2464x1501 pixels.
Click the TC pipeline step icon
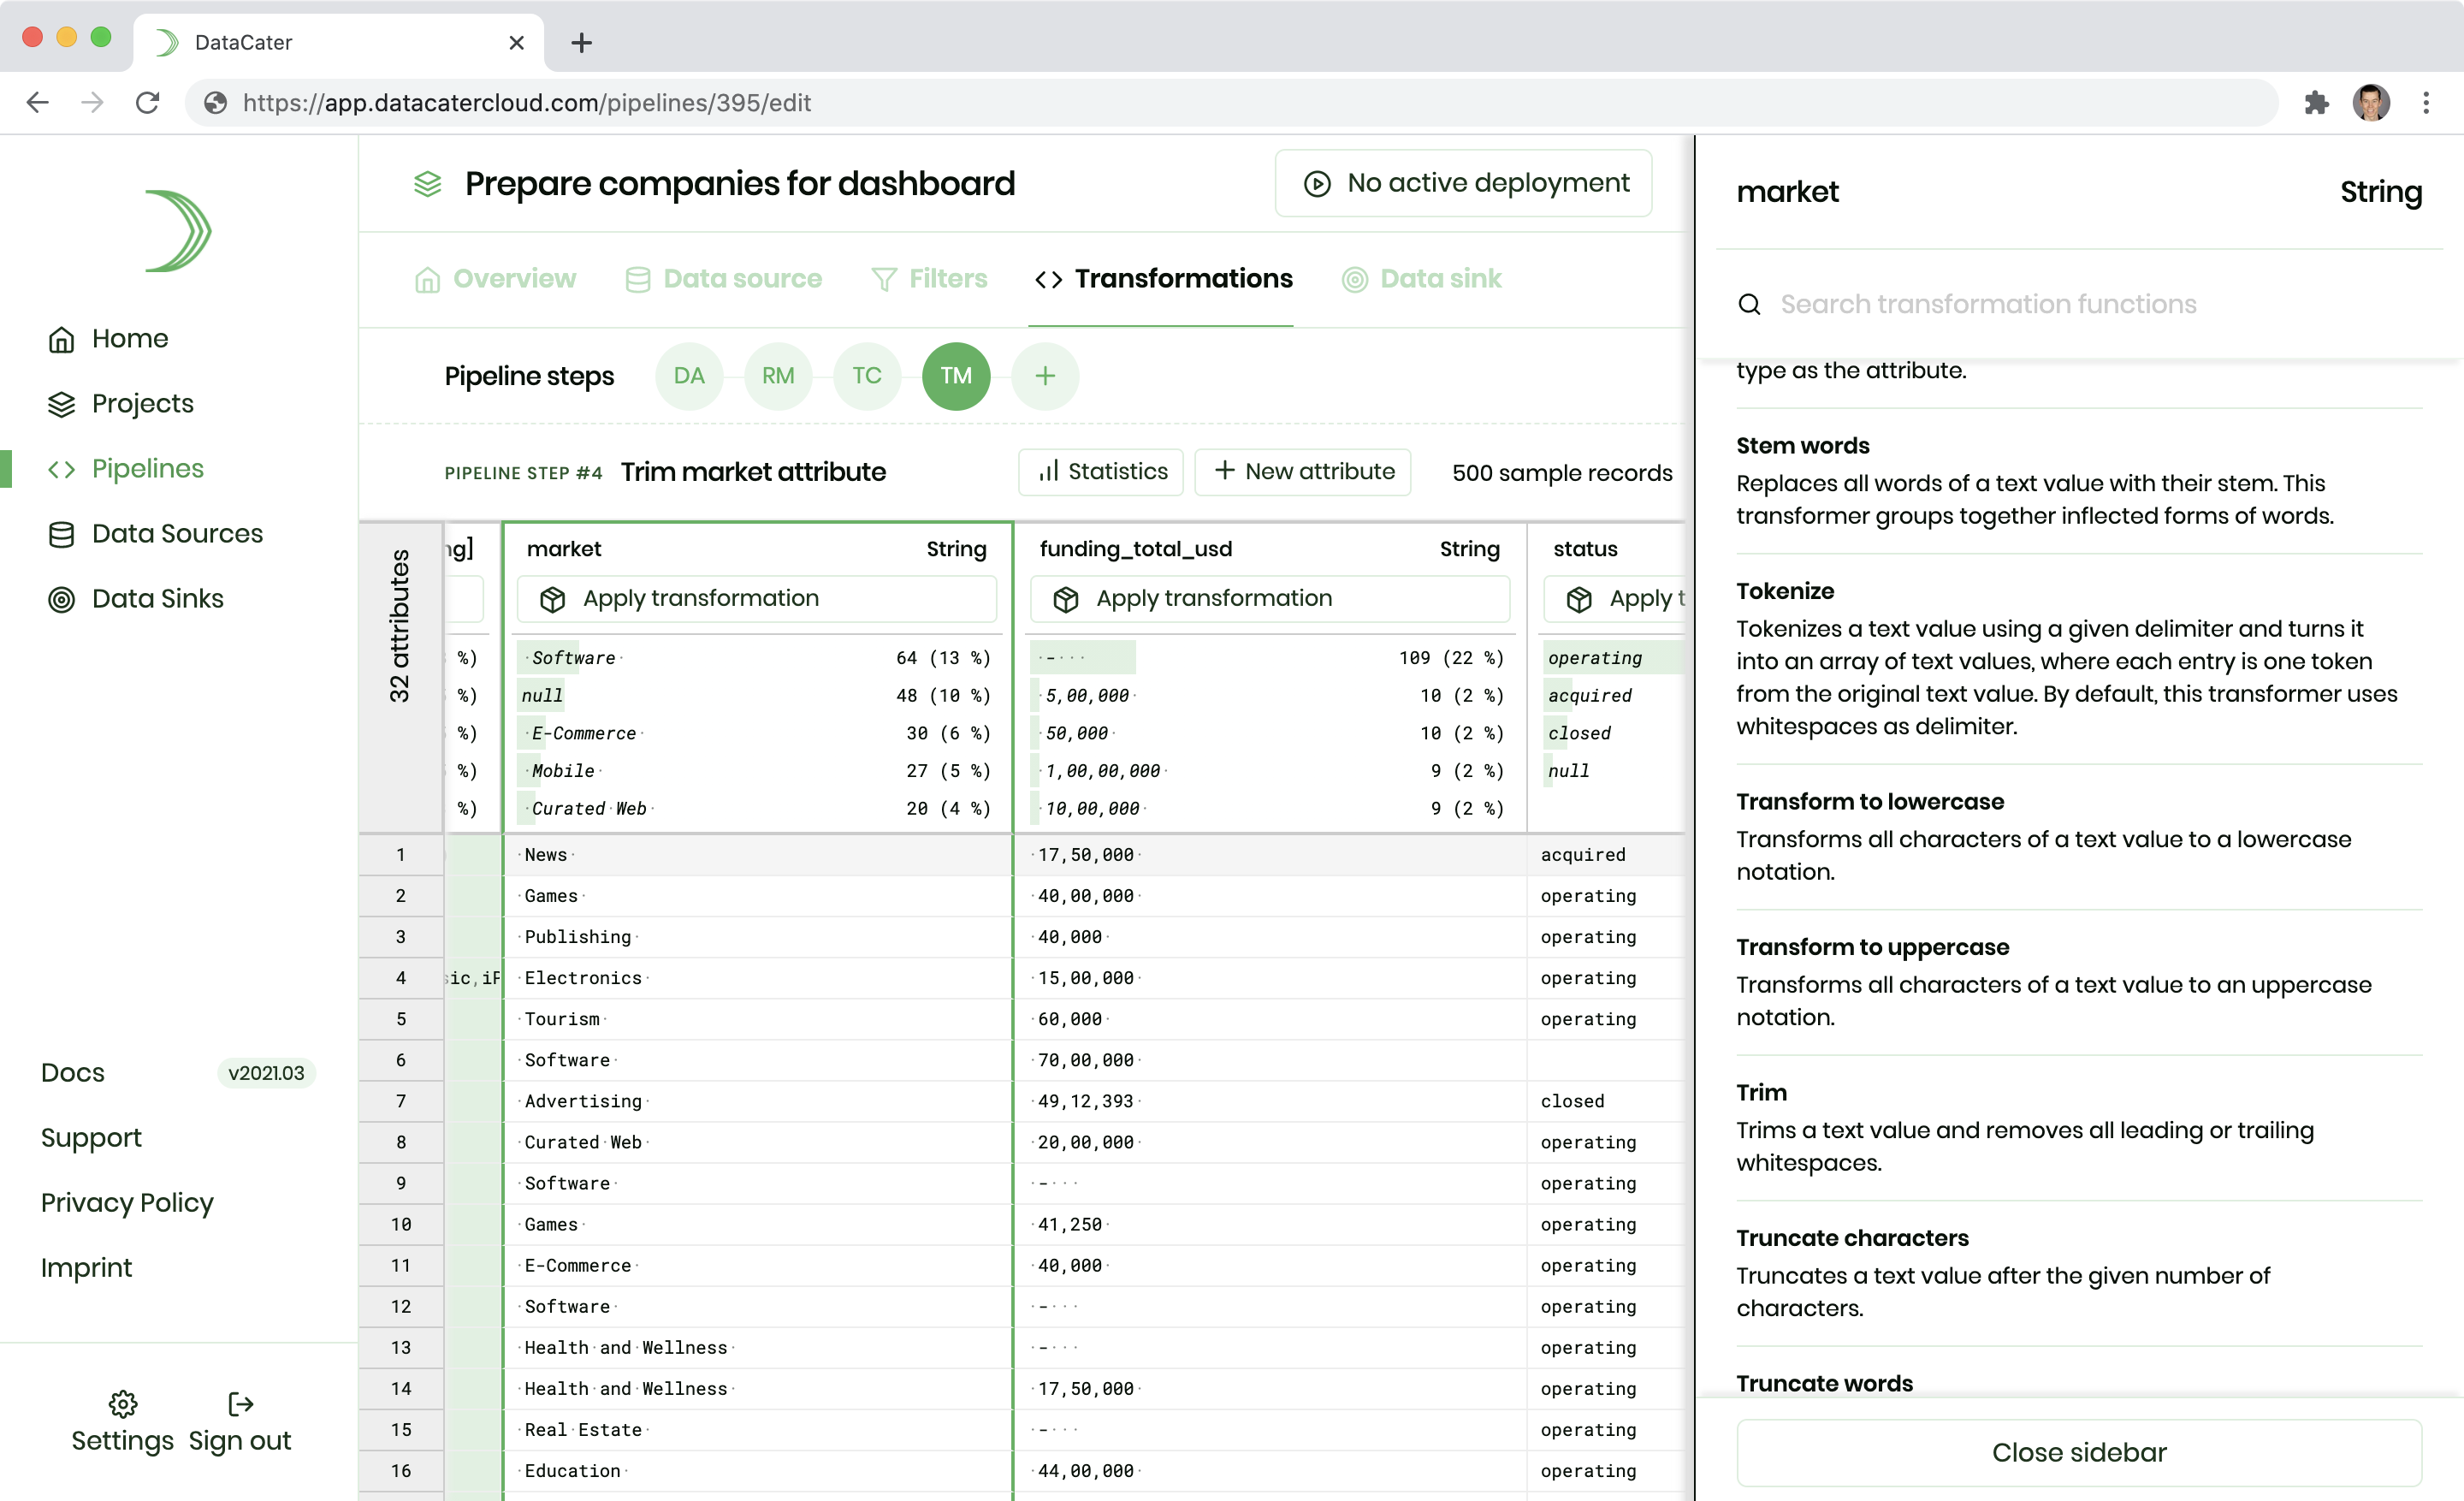[x=866, y=375]
